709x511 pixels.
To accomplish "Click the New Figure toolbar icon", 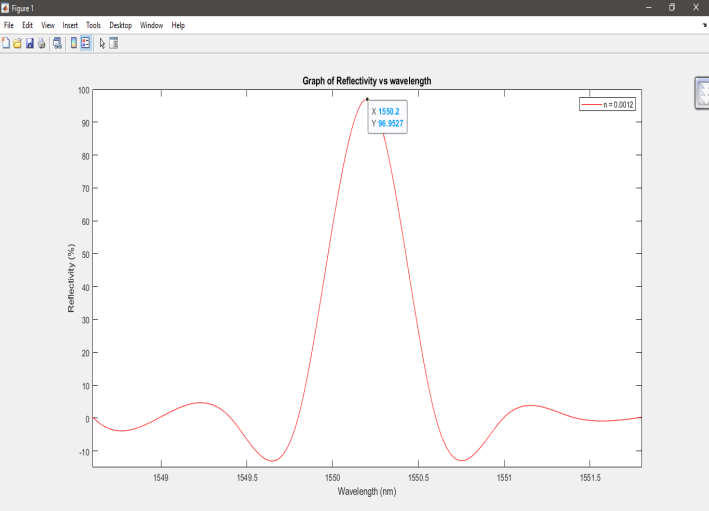I will point(6,43).
